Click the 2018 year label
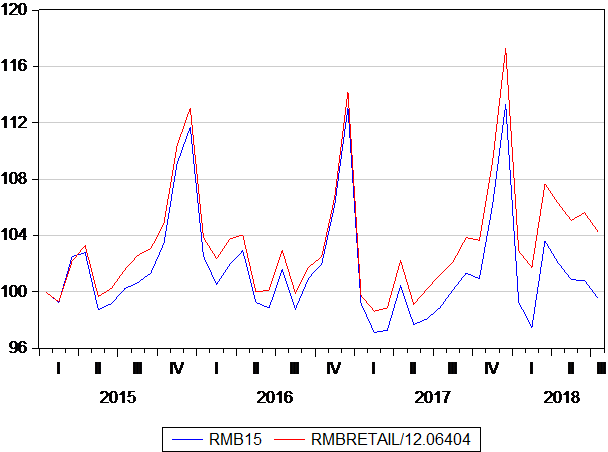The width and height of the screenshot is (608, 452). pos(561,397)
